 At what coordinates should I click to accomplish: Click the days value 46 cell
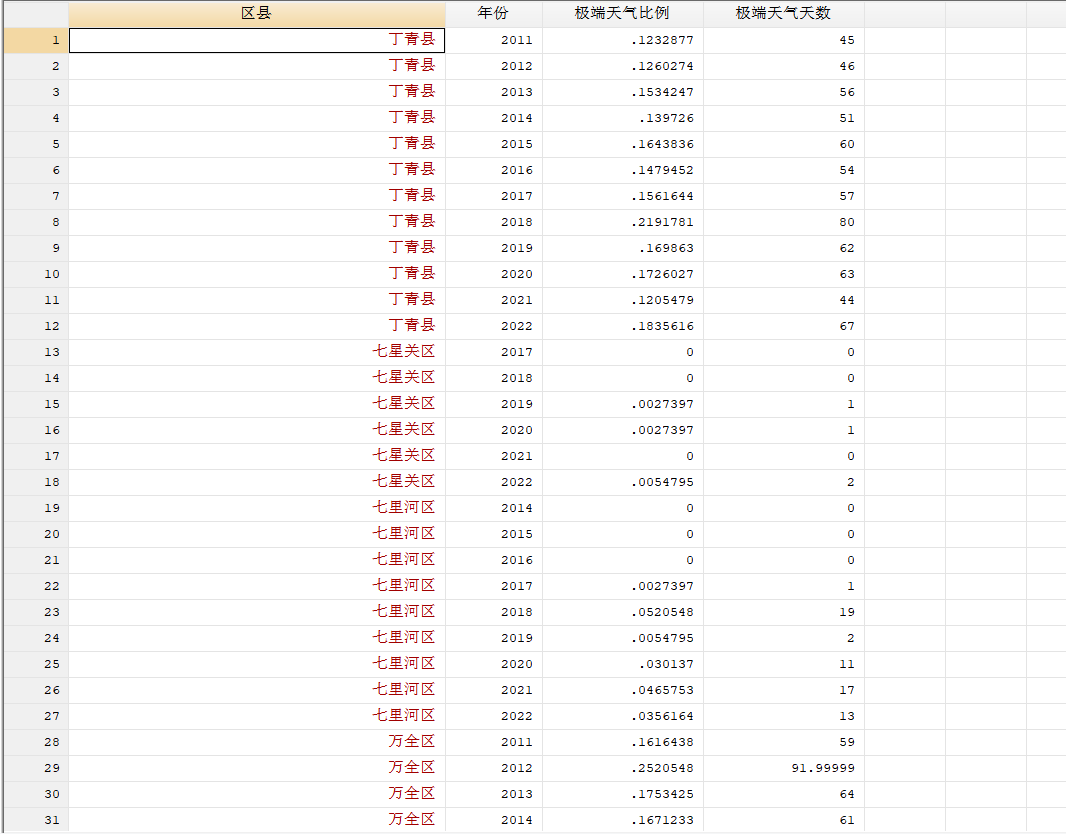(784, 66)
